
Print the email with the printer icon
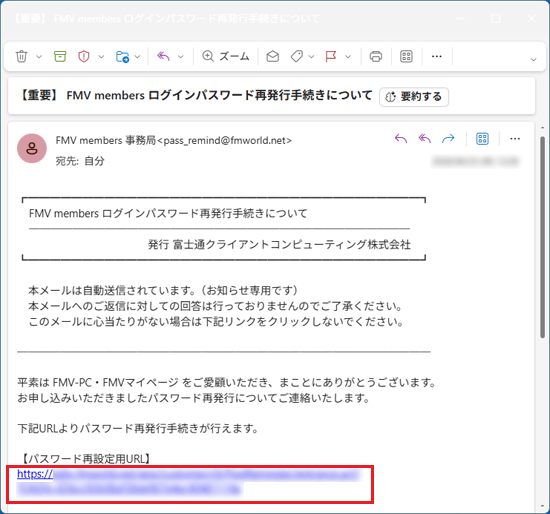click(x=376, y=56)
